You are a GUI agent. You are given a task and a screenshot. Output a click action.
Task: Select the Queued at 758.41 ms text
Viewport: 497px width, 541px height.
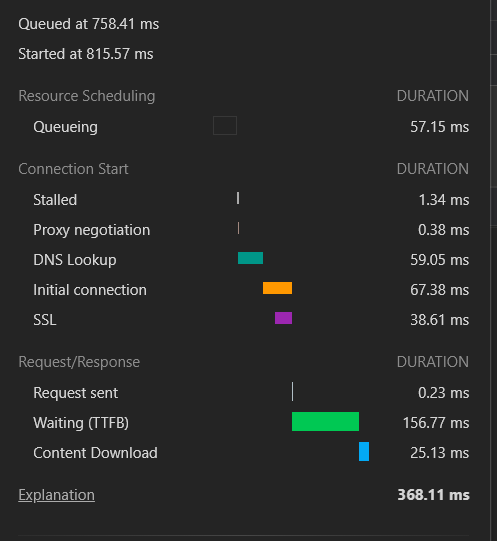[89, 24]
